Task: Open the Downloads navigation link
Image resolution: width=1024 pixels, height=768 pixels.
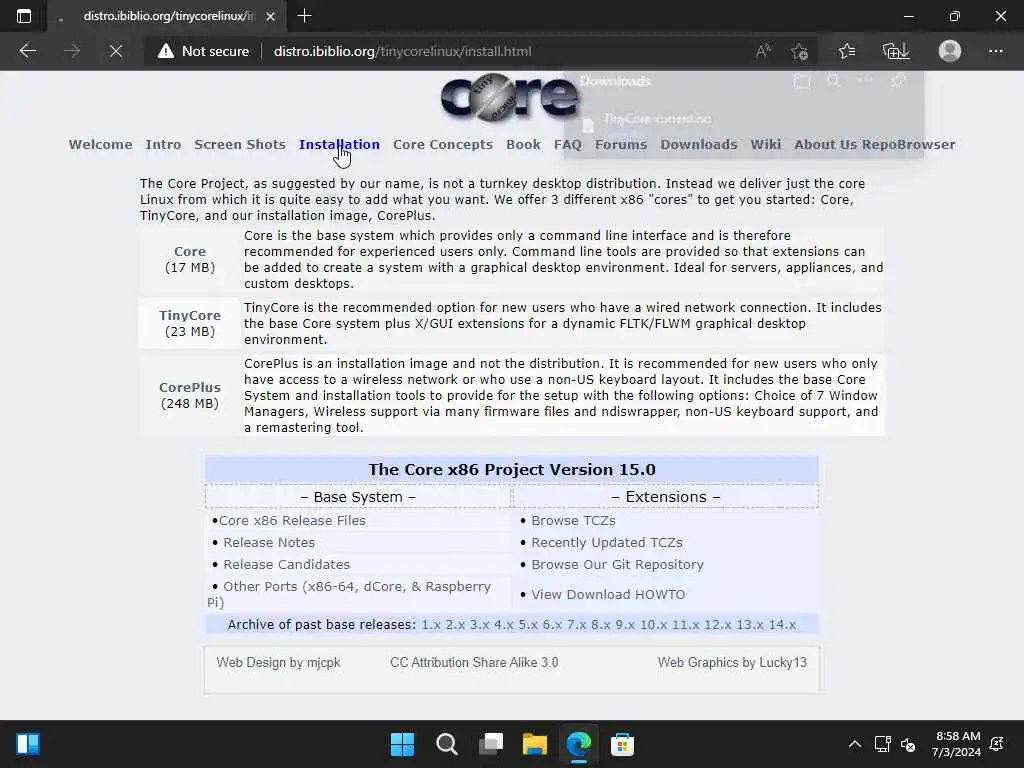Action: pos(699,144)
